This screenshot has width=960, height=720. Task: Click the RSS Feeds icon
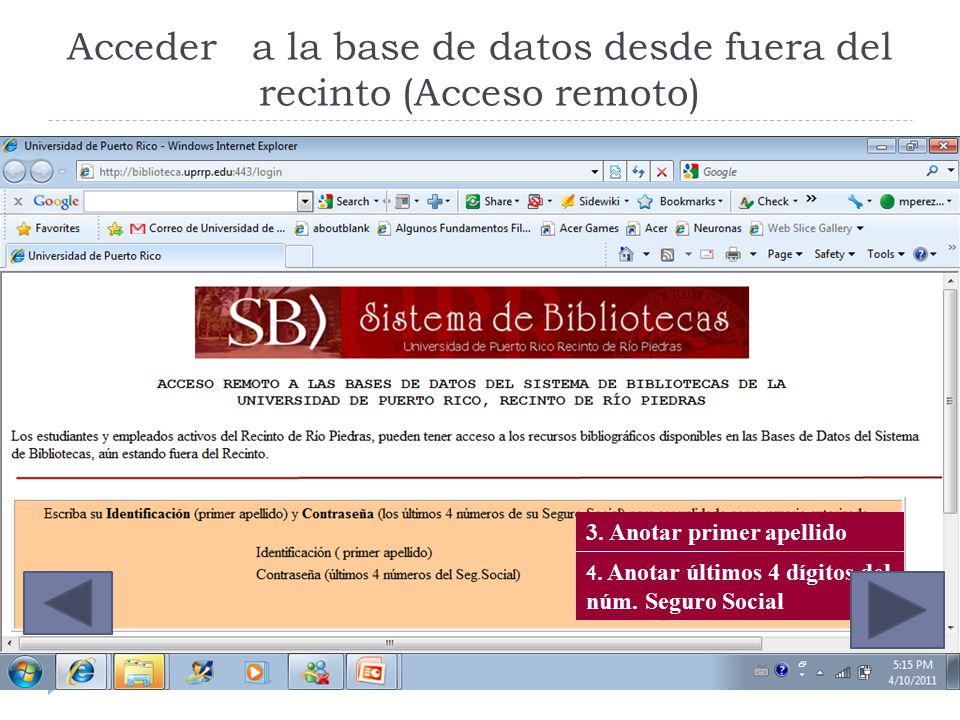[667, 255]
